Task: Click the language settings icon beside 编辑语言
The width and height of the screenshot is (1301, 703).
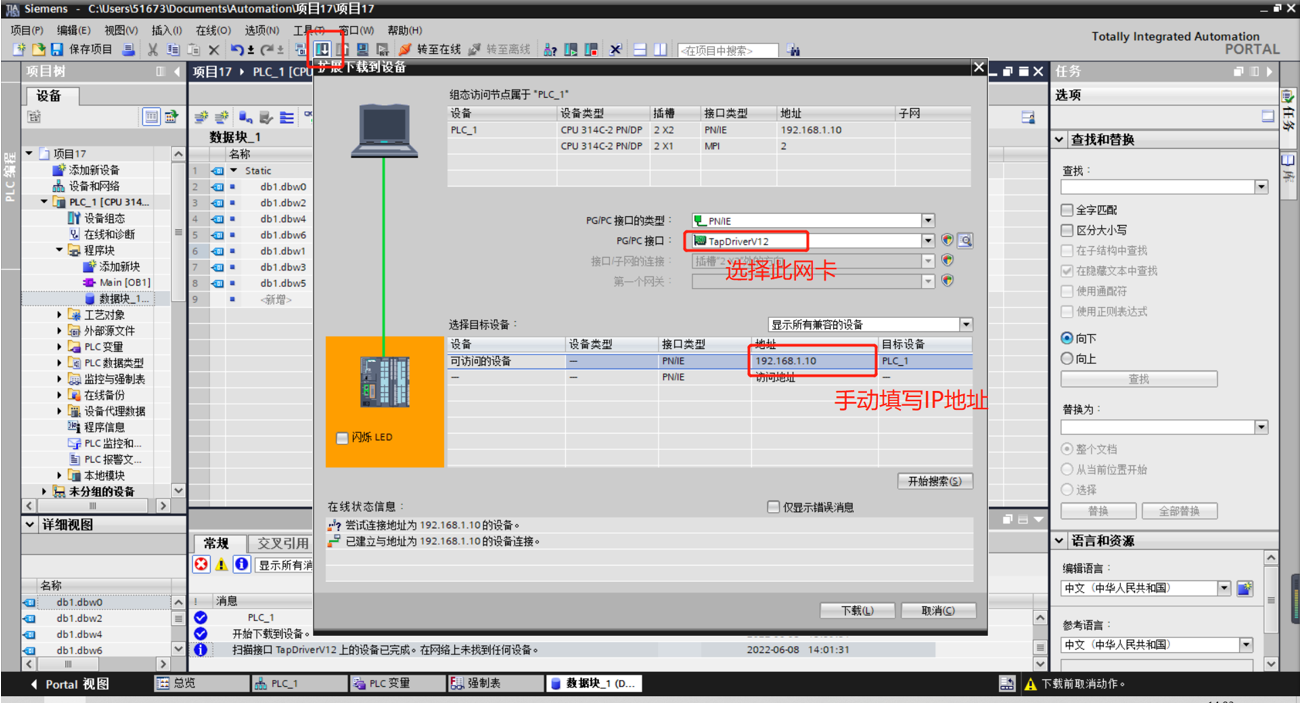Action: 1245,588
